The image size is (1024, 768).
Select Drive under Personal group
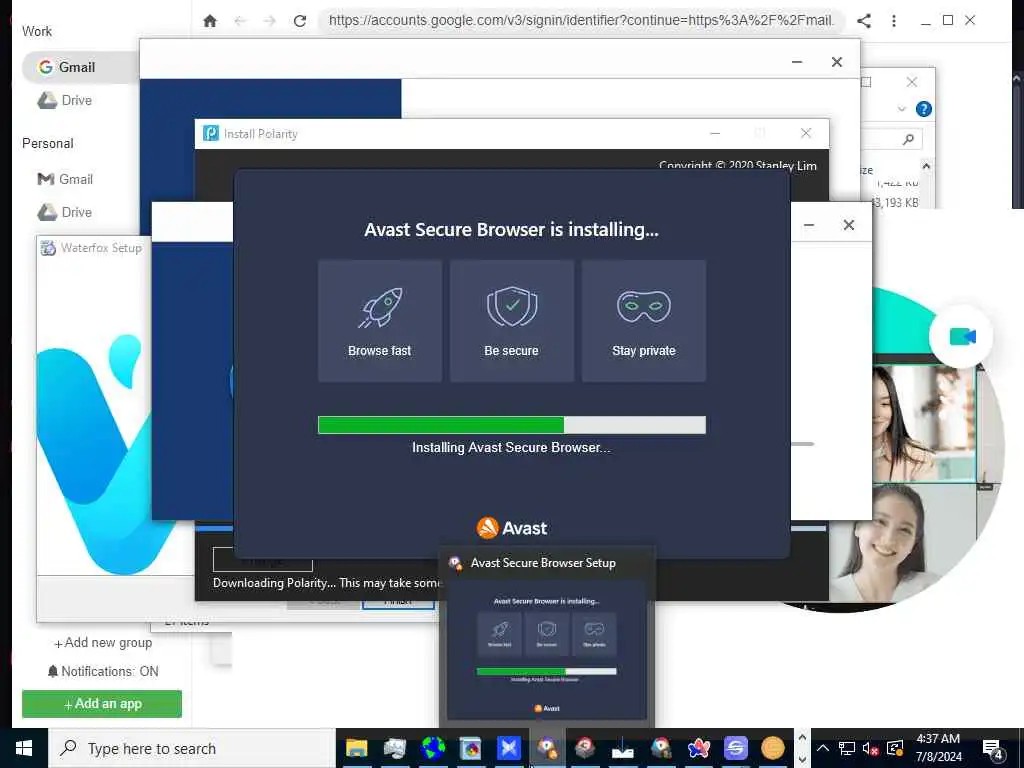click(x=65, y=212)
